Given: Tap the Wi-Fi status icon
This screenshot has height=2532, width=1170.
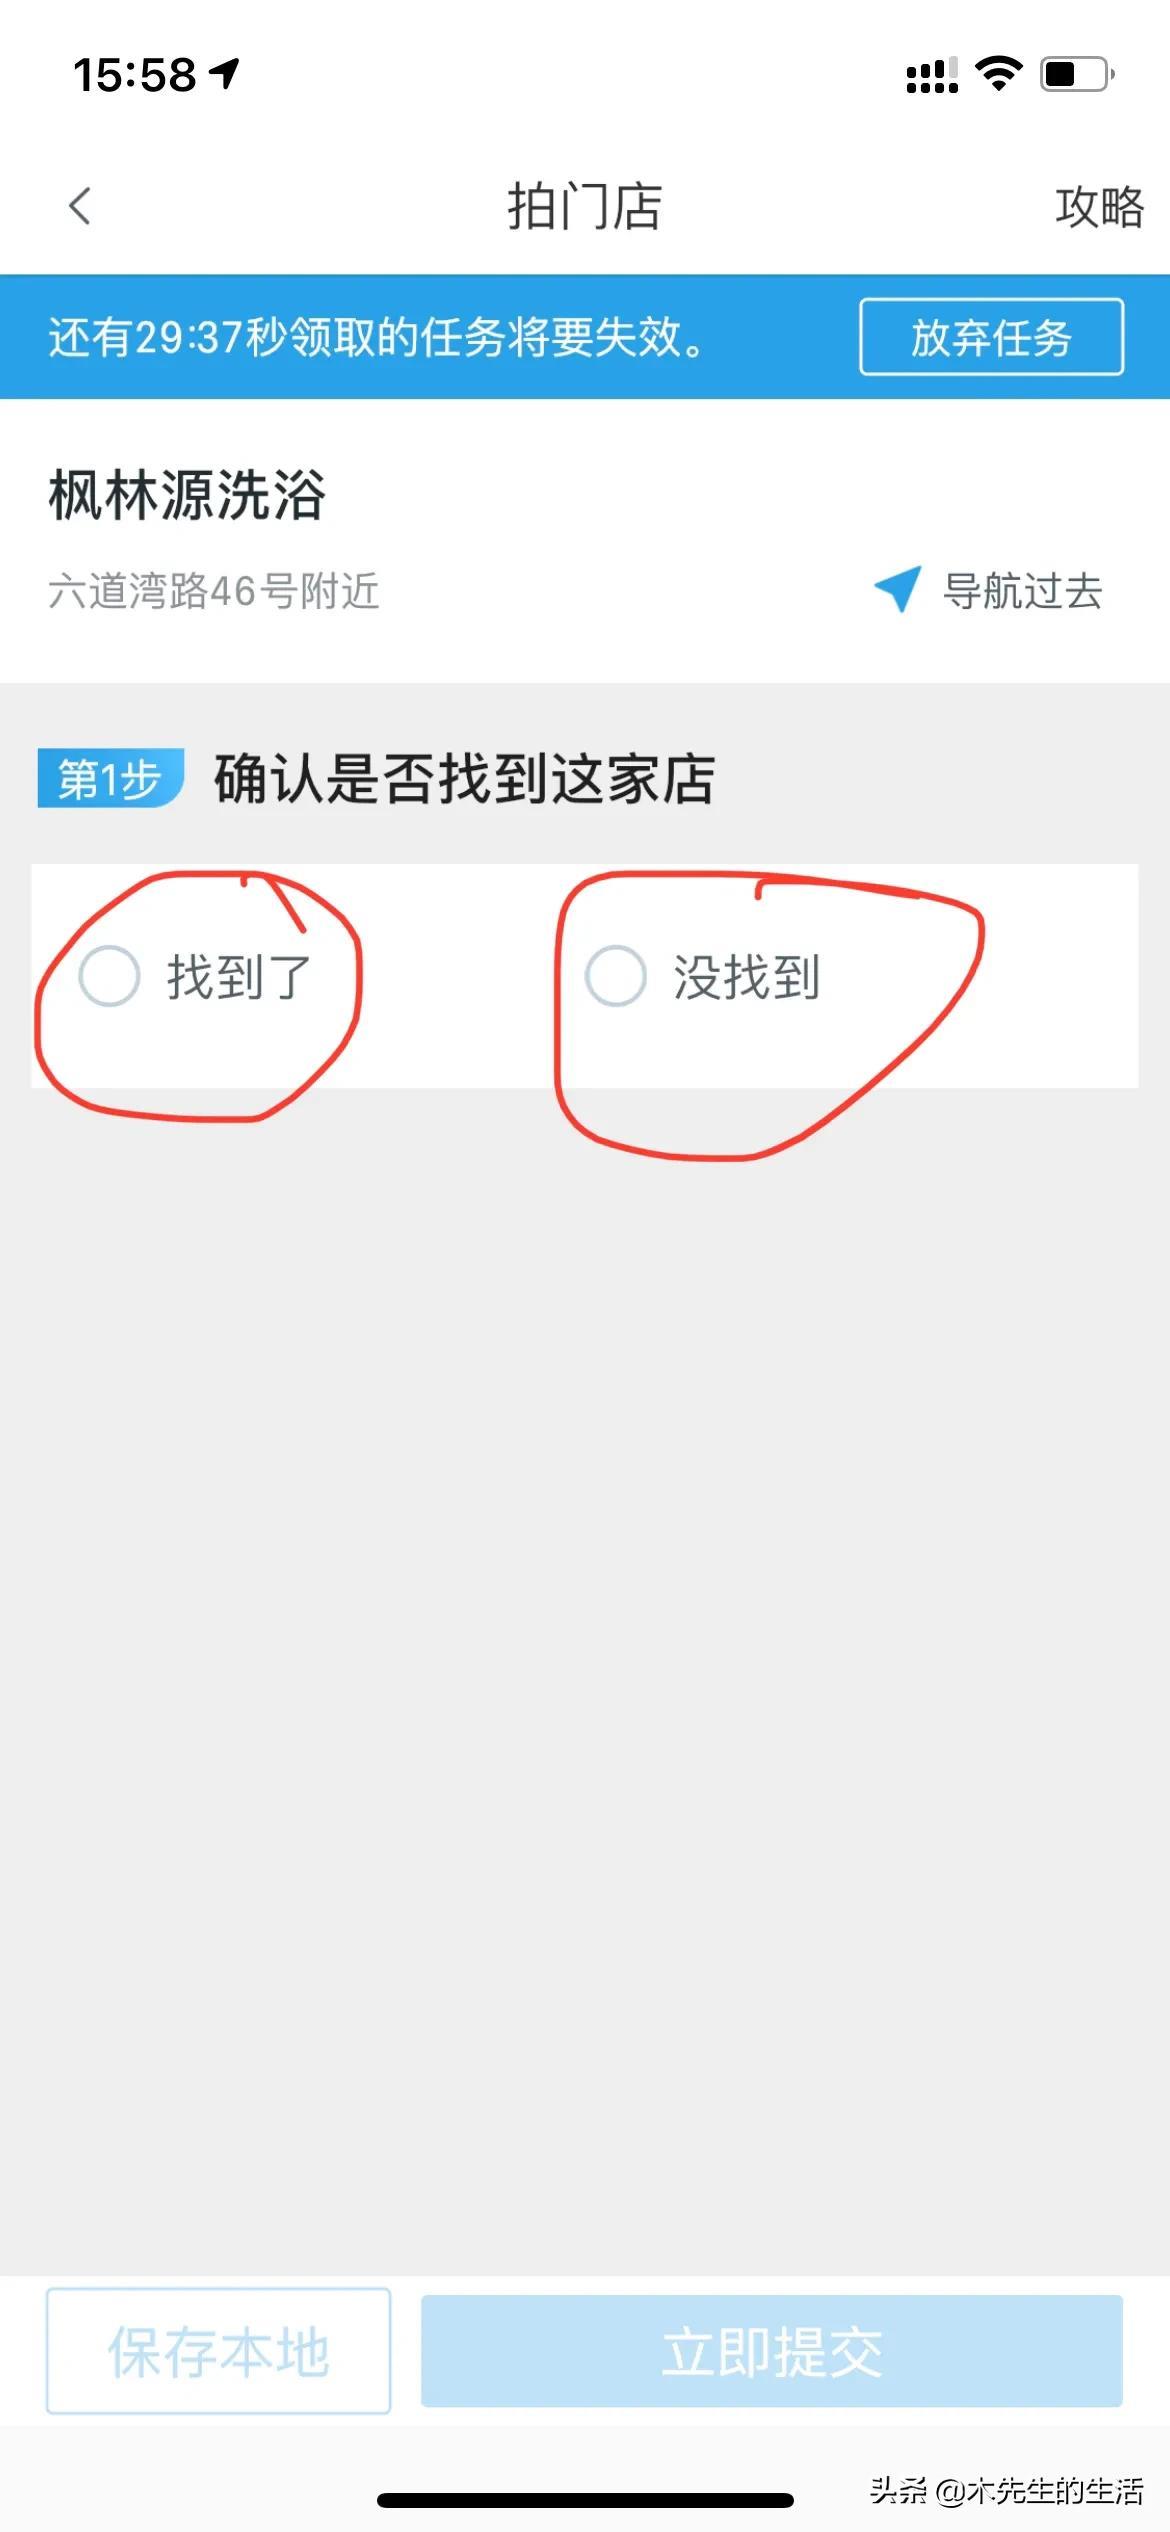Looking at the screenshot, I should tap(998, 74).
